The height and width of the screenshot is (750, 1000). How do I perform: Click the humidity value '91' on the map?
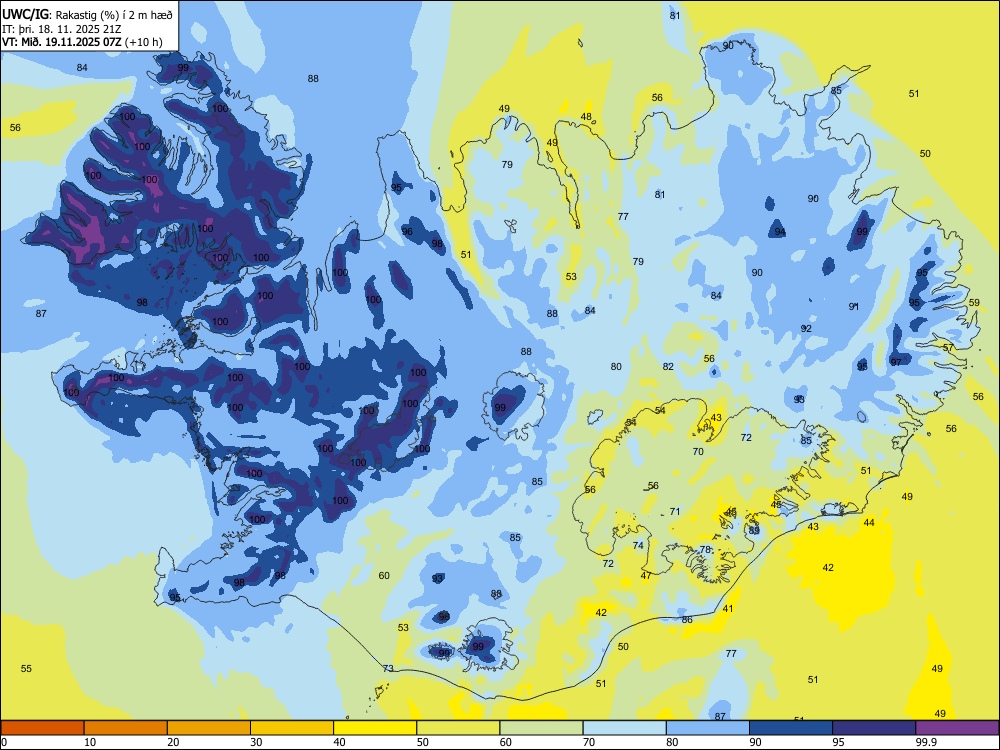854,307
